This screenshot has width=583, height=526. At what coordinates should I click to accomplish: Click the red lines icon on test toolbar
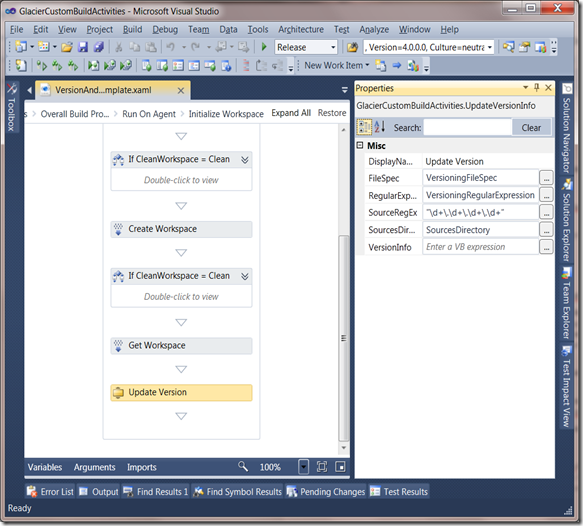(x=246, y=66)
